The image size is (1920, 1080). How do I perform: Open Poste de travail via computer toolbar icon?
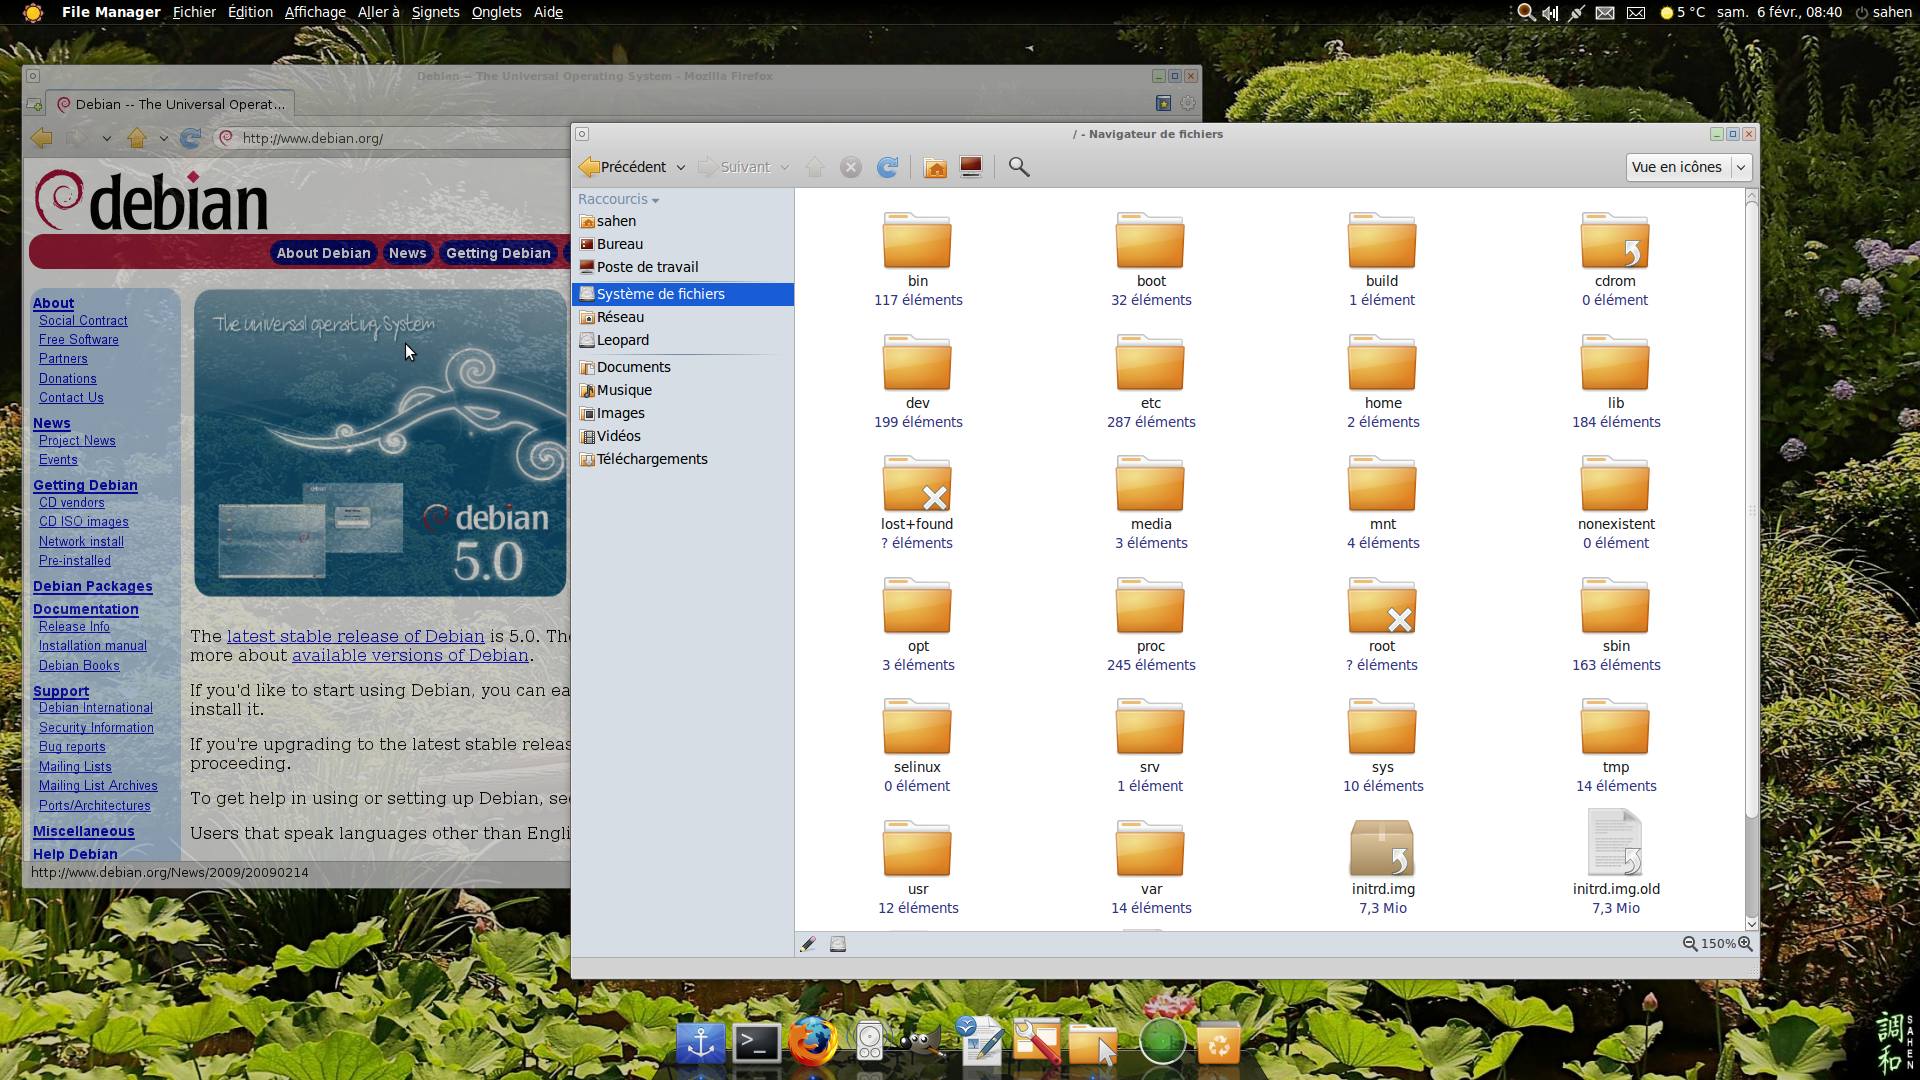pos(971,167)
